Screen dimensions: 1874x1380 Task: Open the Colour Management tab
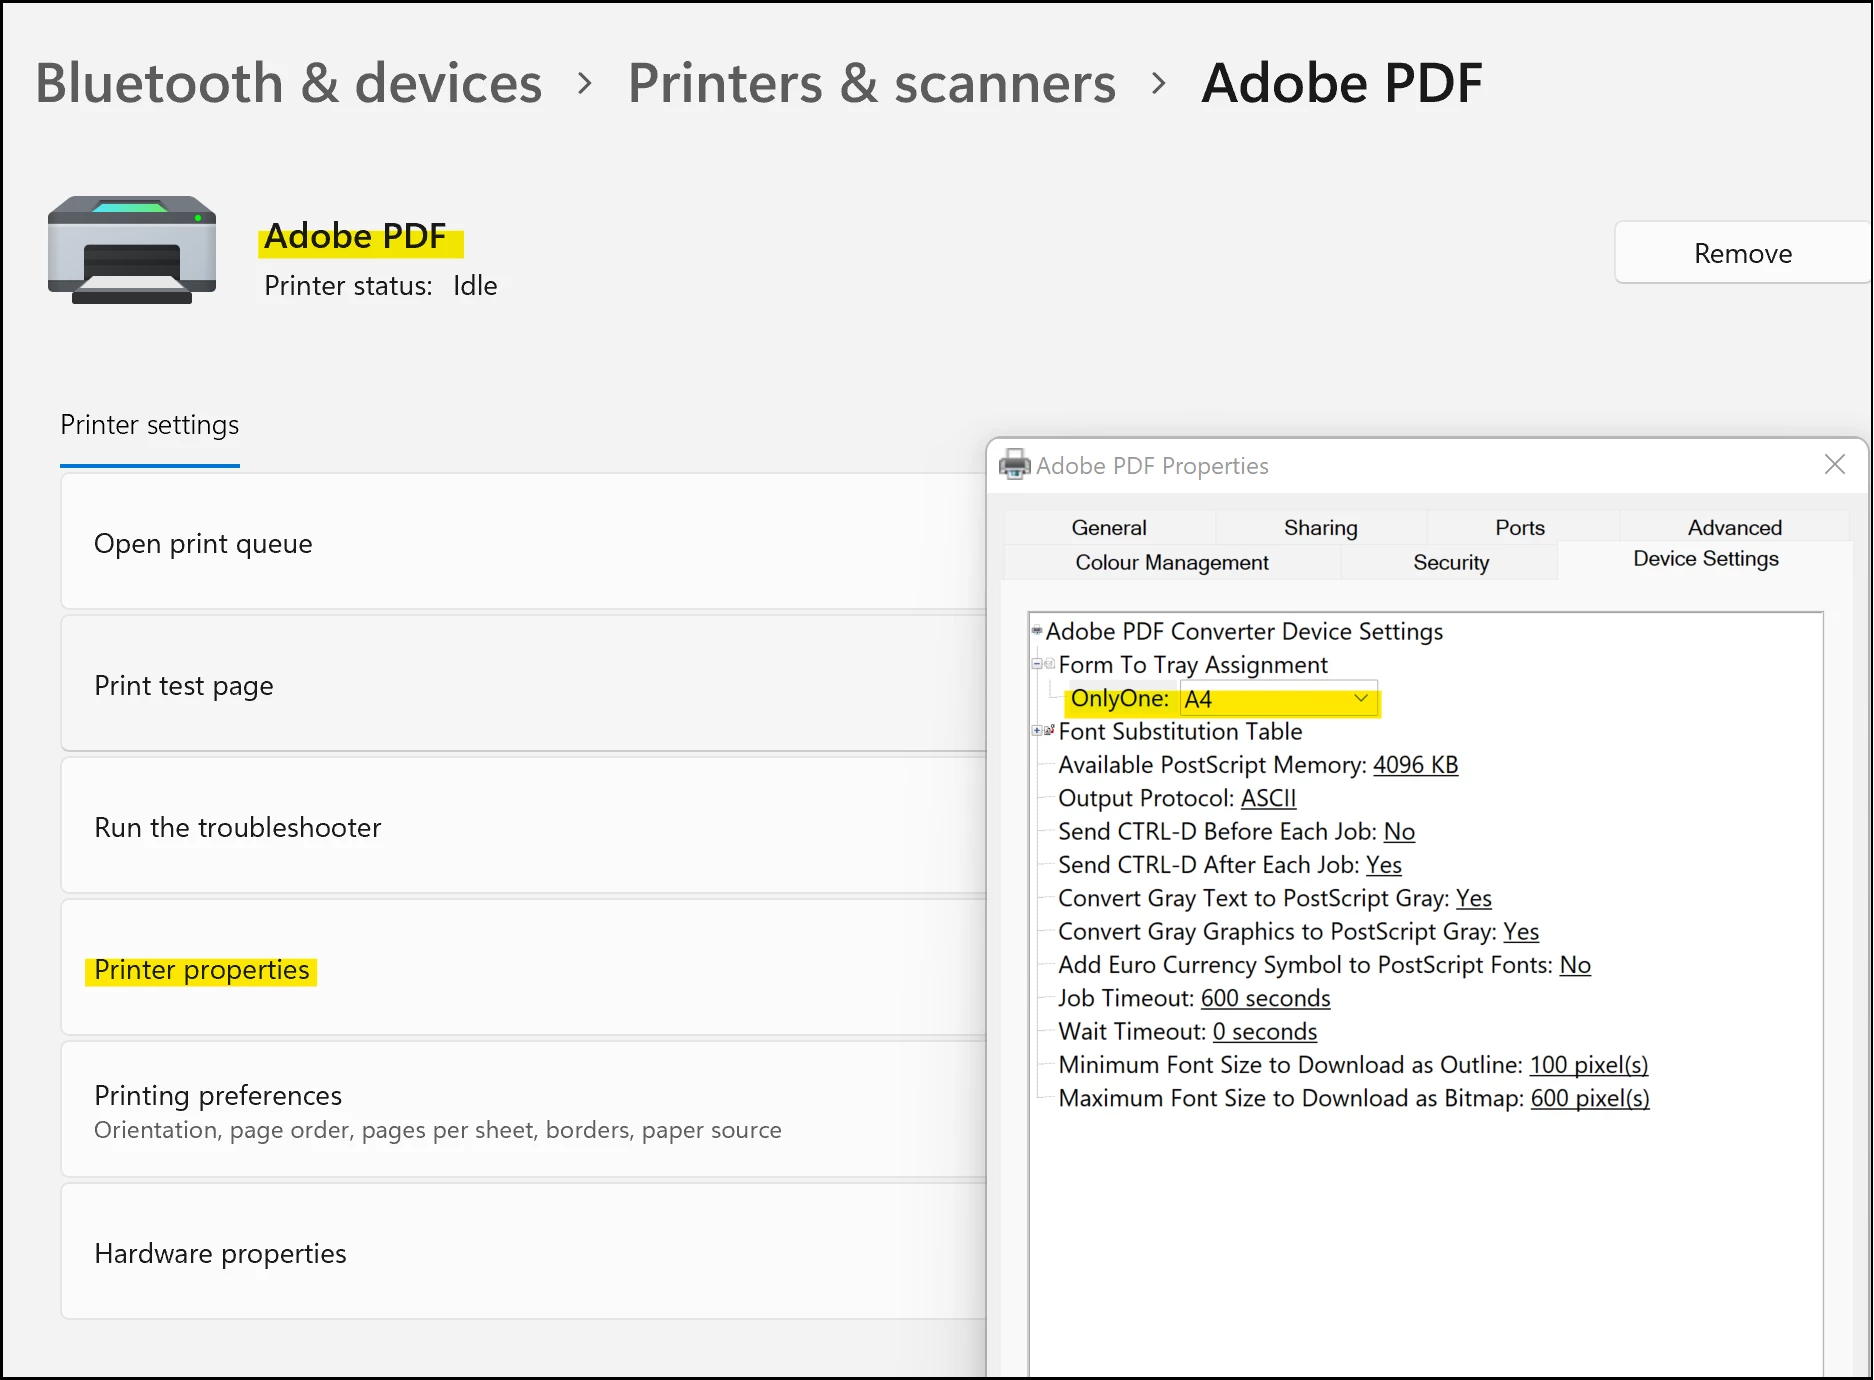click(1171, 562)
